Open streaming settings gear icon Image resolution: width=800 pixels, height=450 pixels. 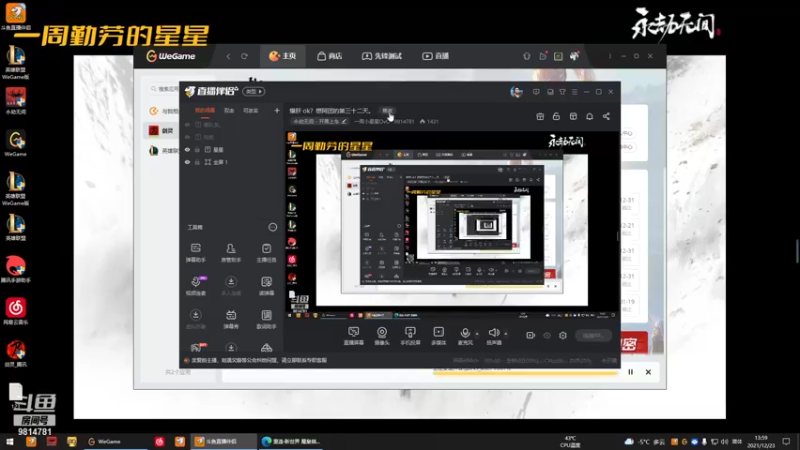[563, 335]
